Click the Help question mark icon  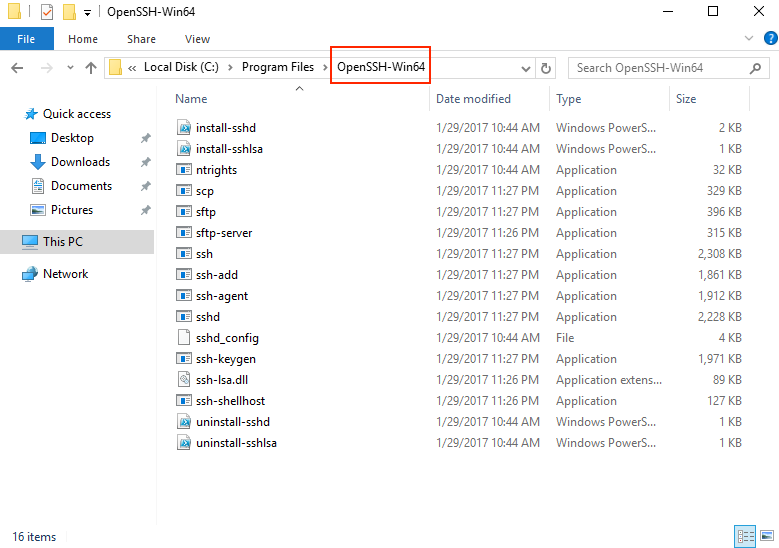pyautogui.click(x=769, y=39)
